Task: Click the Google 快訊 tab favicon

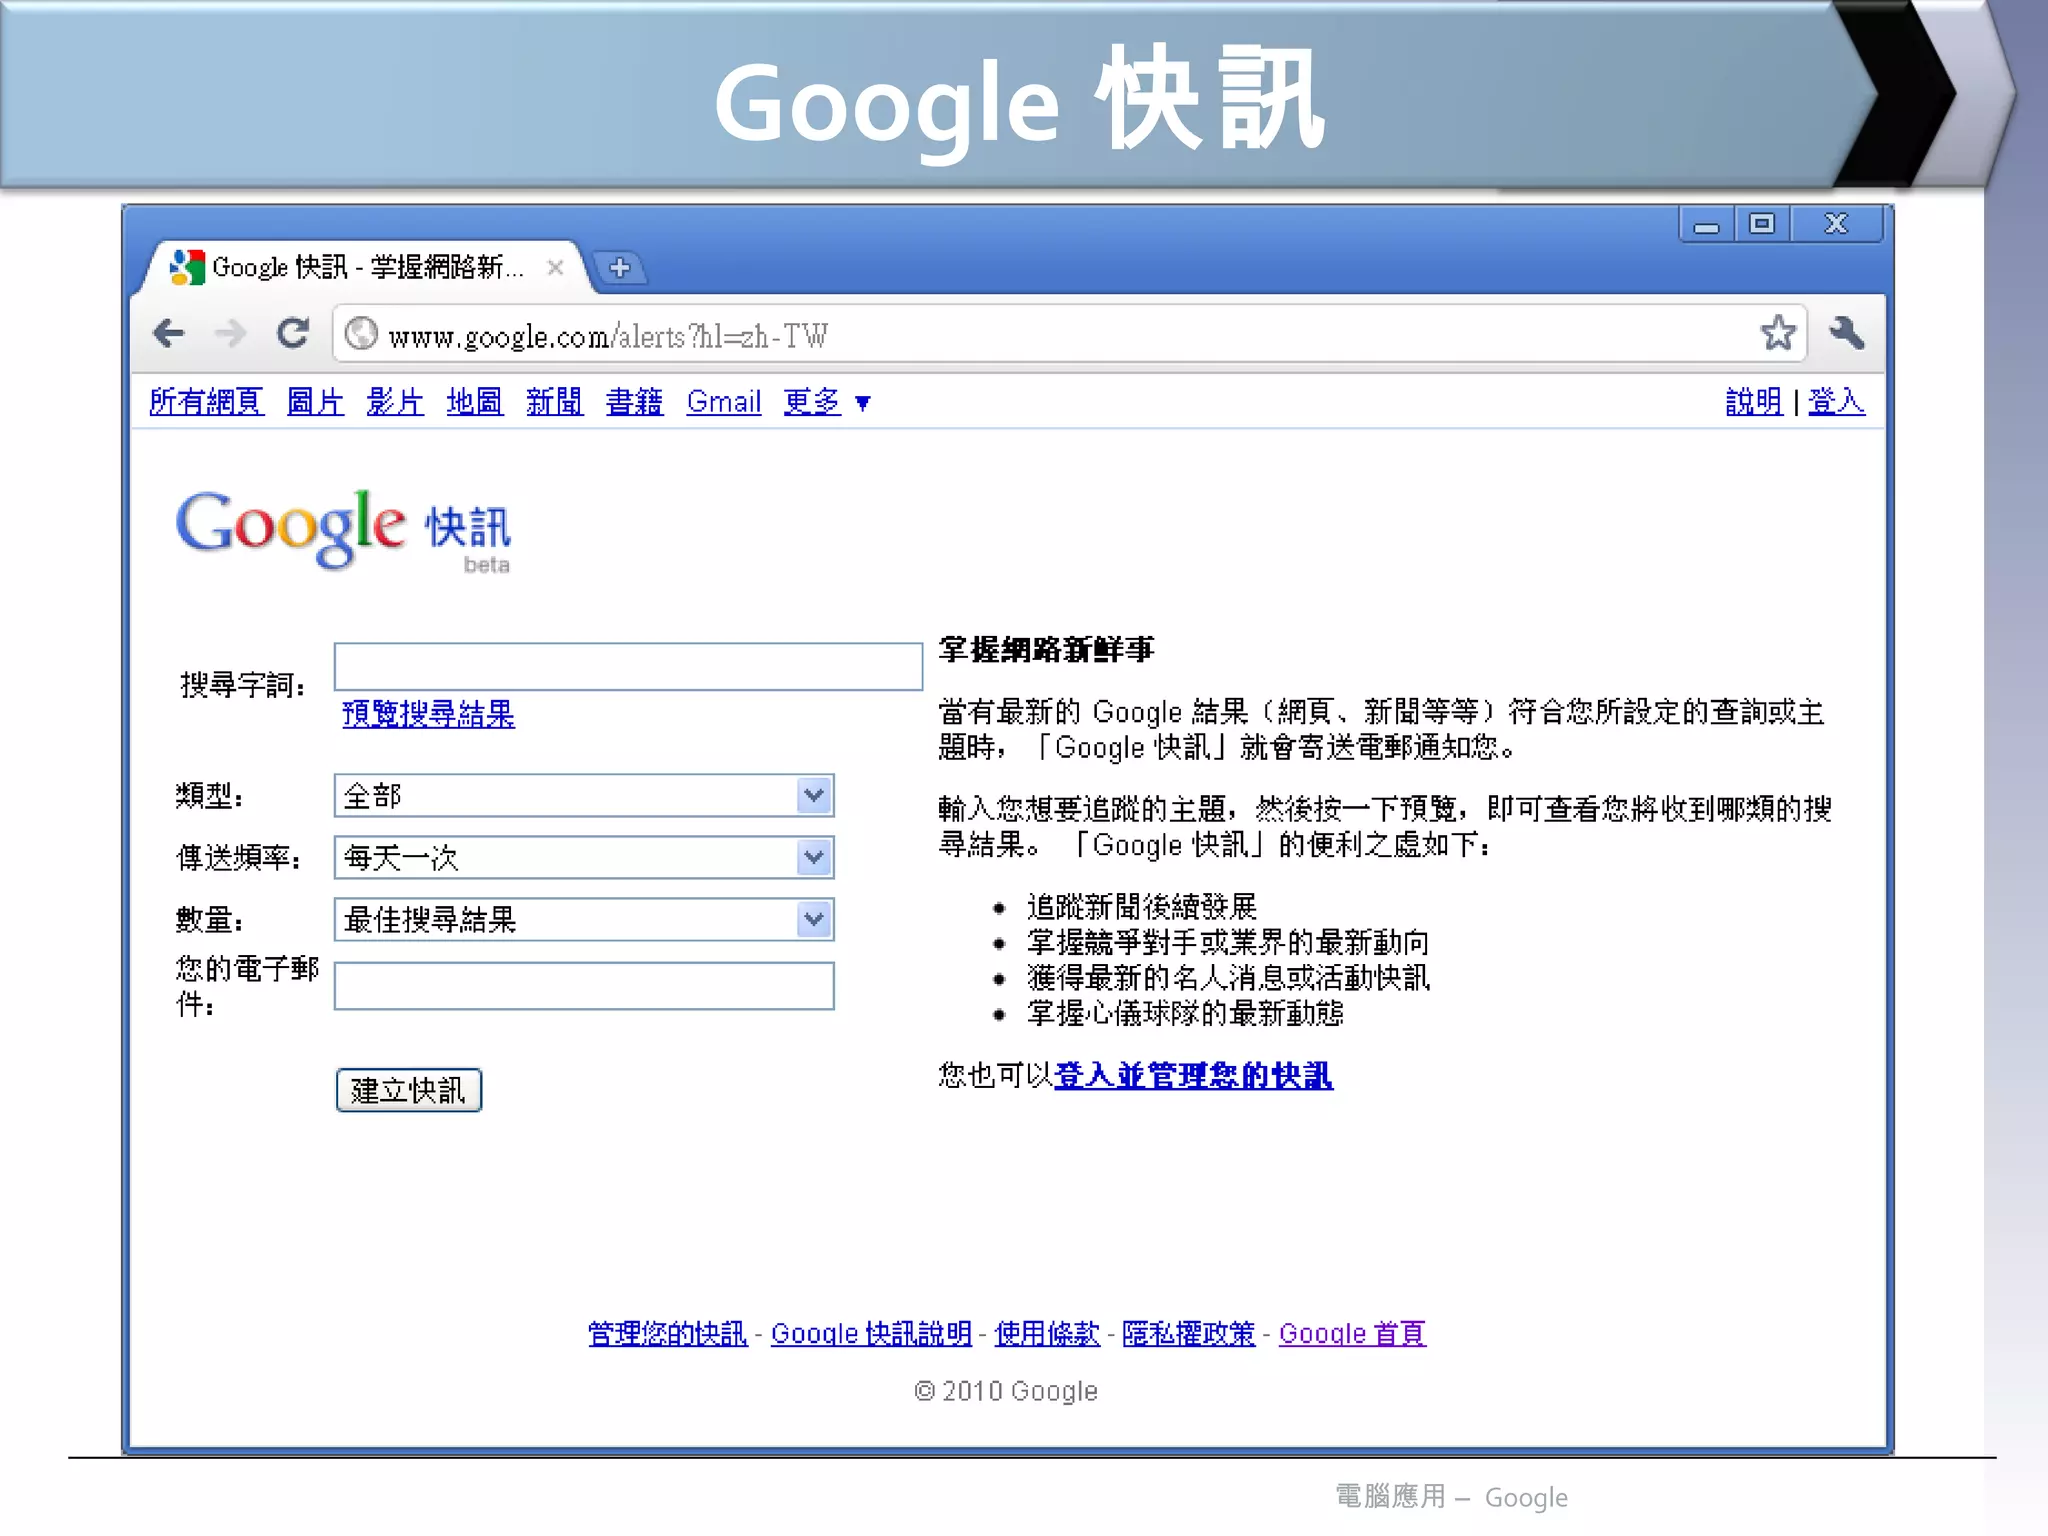Action: coord(187,267)
